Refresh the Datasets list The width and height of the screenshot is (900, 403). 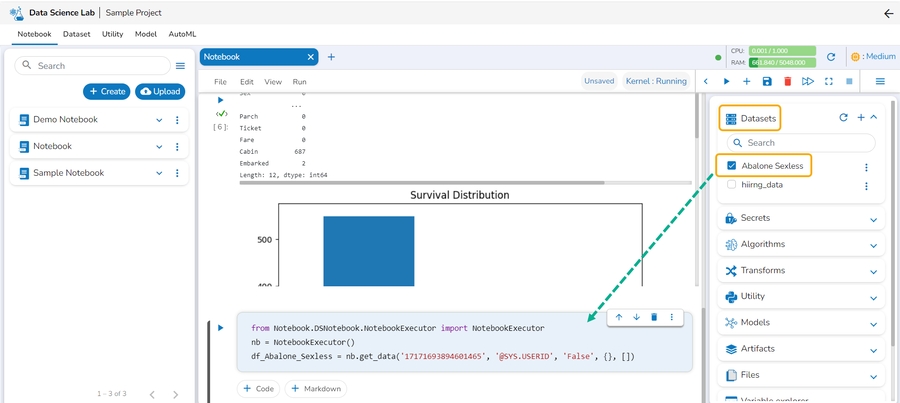(x=843, y=118)
